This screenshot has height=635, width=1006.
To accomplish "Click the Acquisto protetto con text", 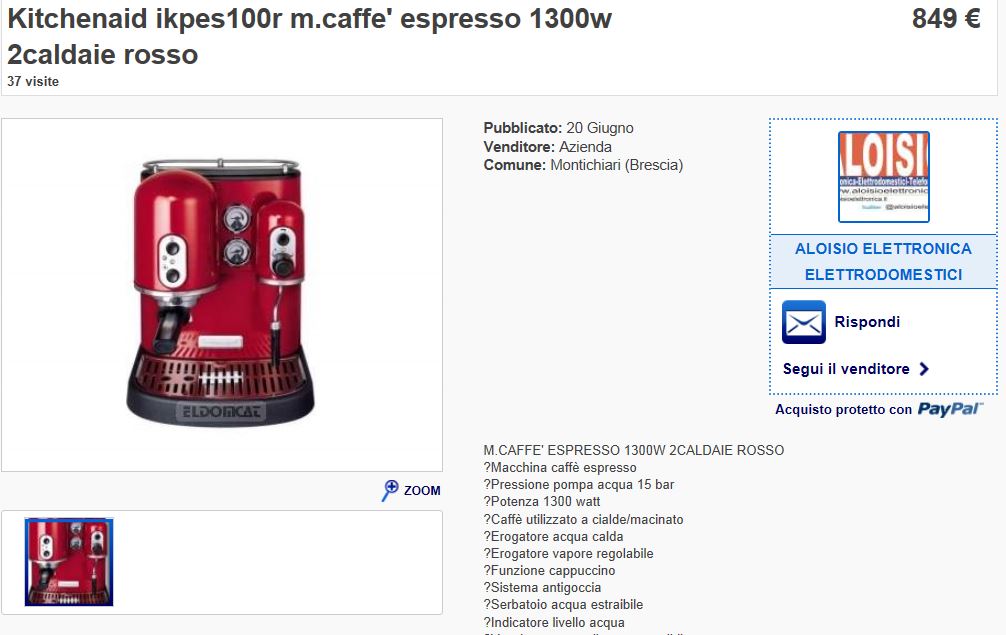I will coord(843,409).
